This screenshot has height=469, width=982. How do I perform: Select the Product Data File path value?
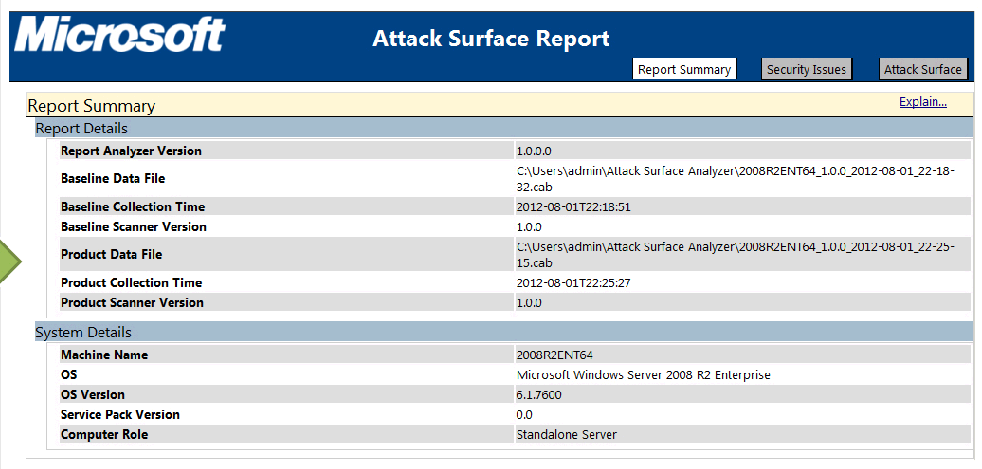pyautogui.click(x=736, y=254)
